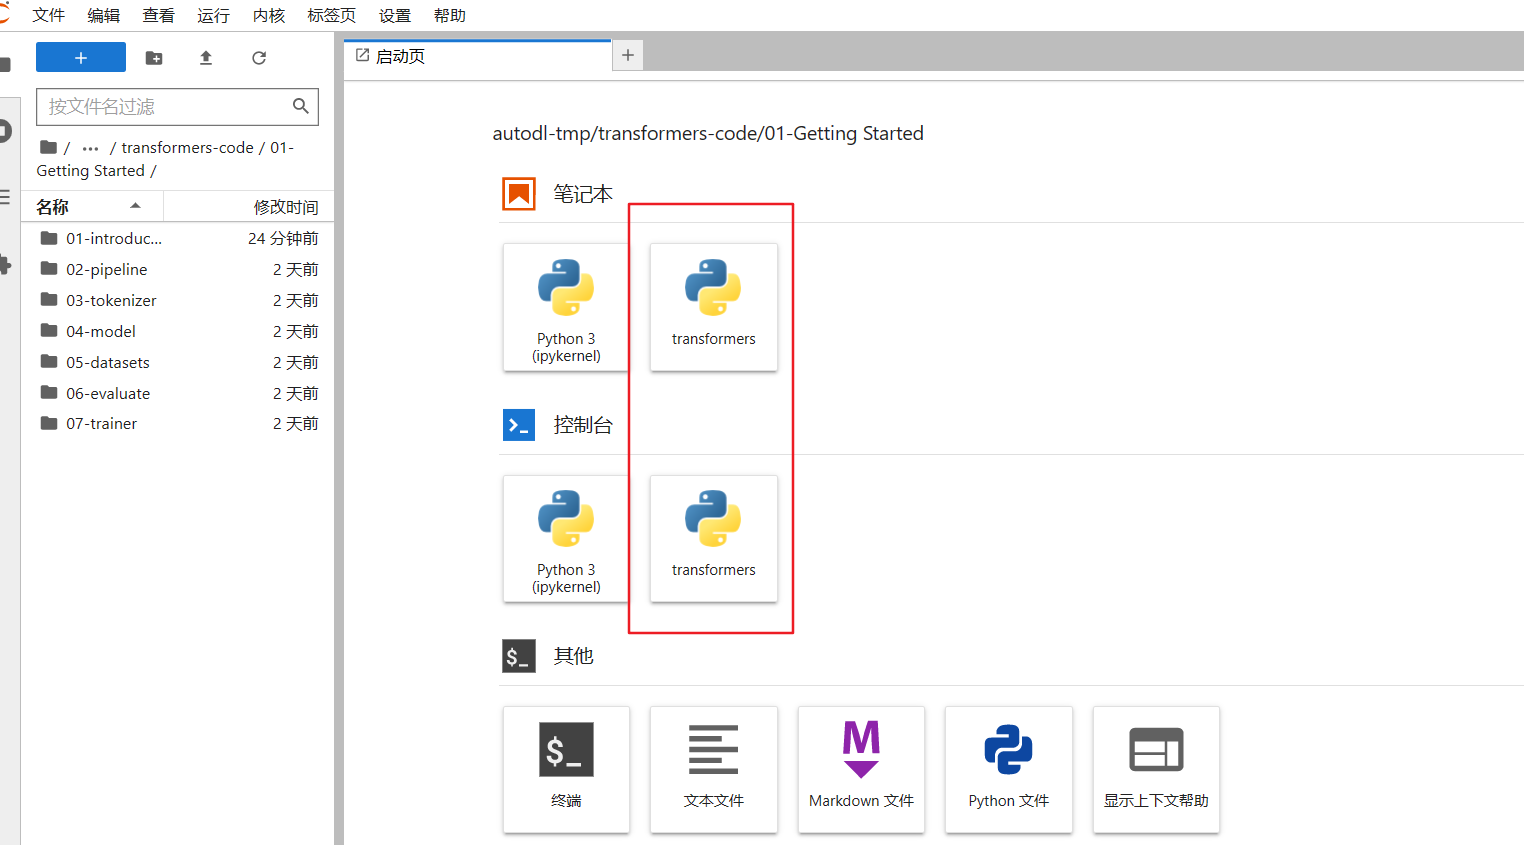Viewport: 1524px width, 845px height.
Task: Open the 标签页 menu
Action: click(331, 15)
